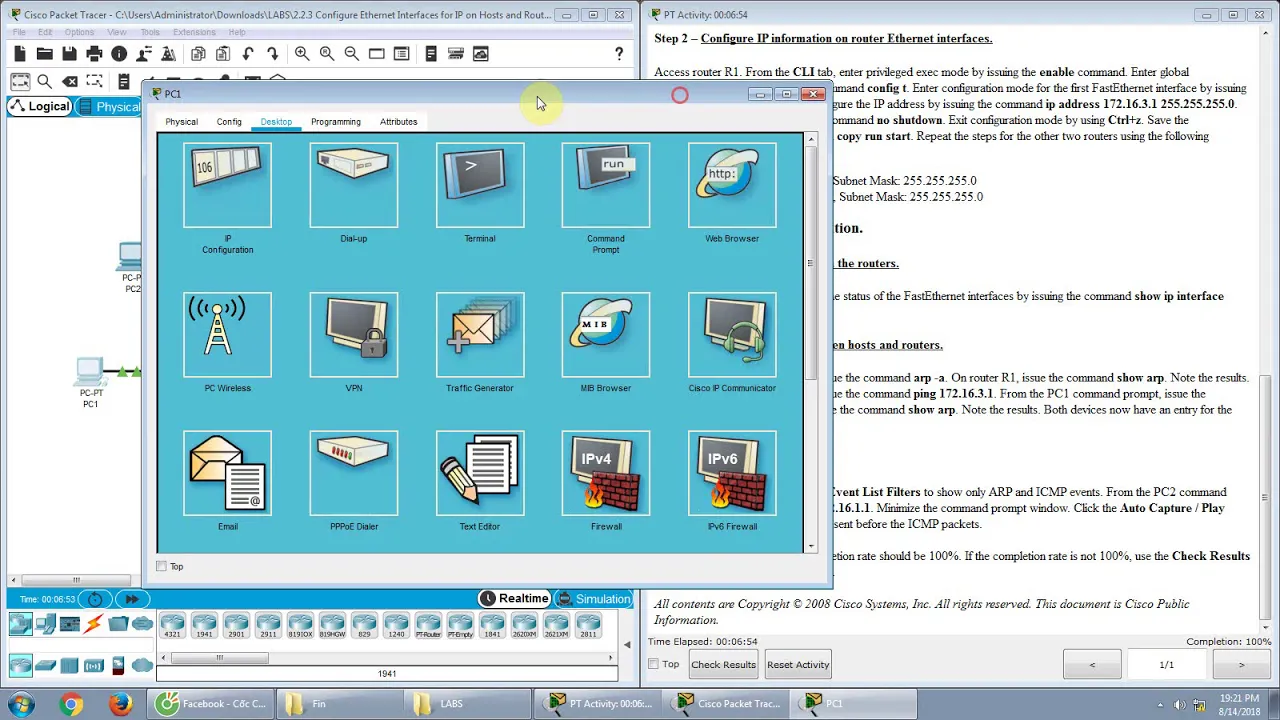
Task: Open the Physical tab in PC1
Action: [x=181, y=122]
